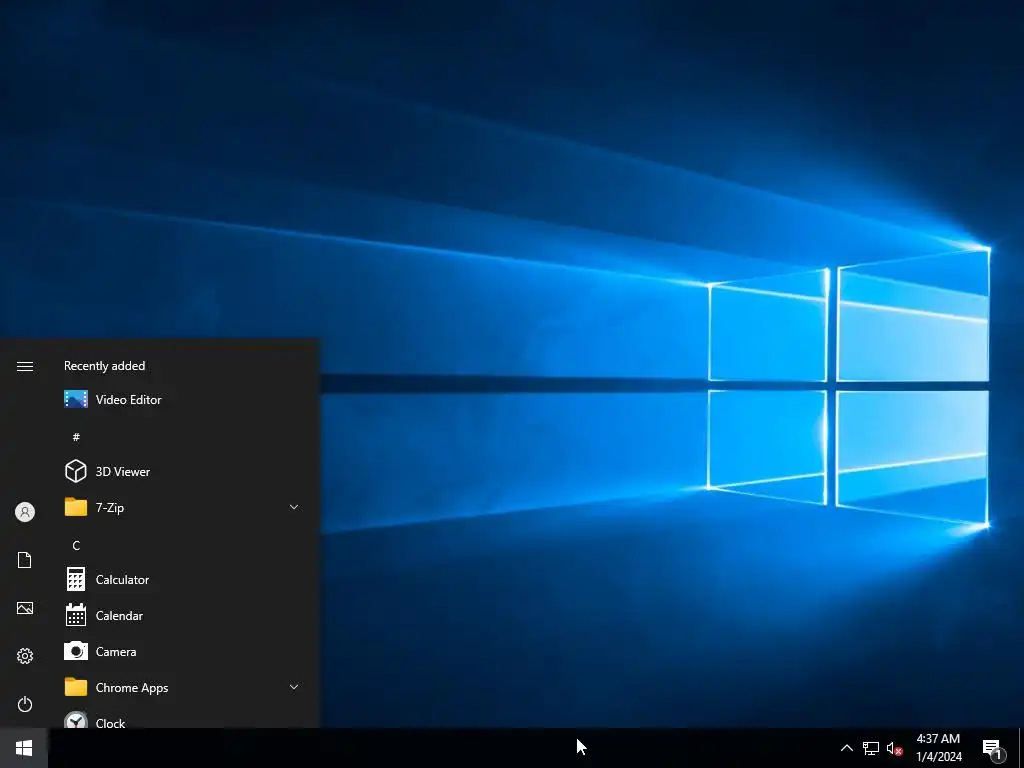
Task: Jump to the '#' letter group header
Action: (x=76, y=437)
